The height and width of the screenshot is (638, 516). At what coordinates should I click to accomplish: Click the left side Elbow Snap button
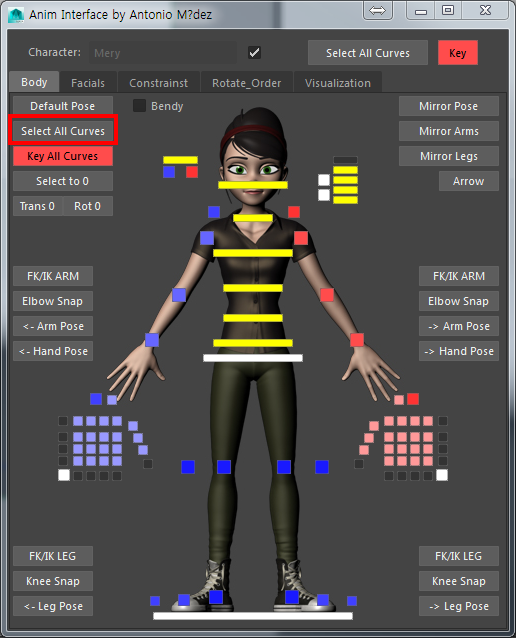[53, 301]
